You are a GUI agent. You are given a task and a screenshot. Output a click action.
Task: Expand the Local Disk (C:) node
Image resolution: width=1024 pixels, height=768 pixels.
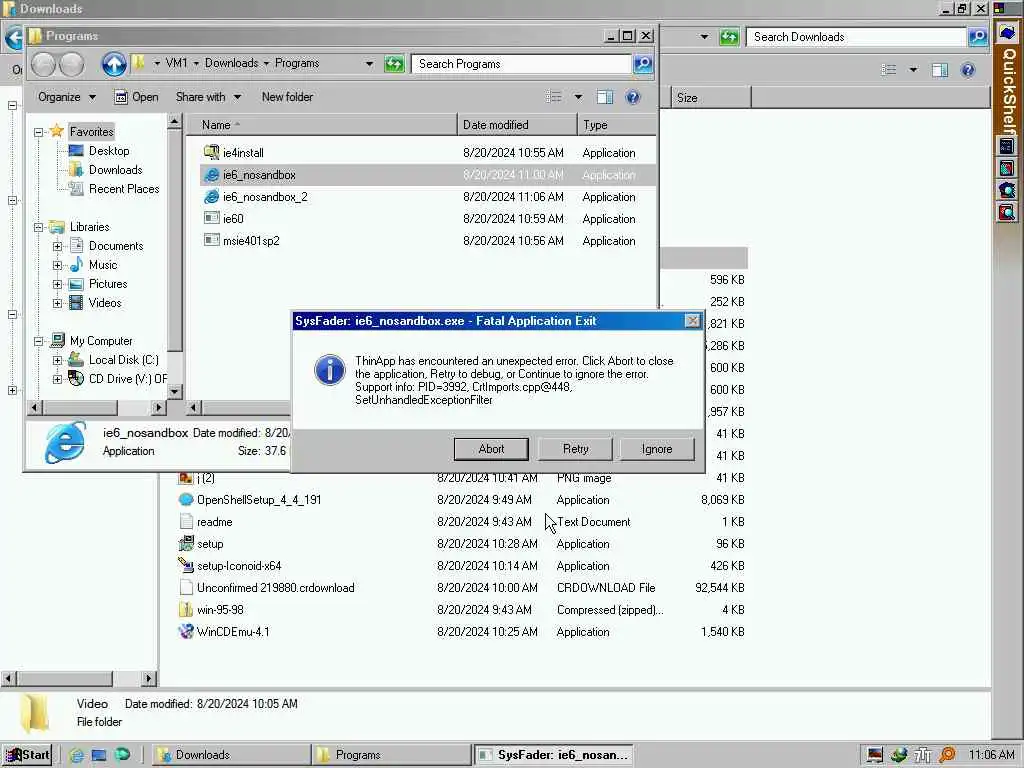(x=57, y=360)
